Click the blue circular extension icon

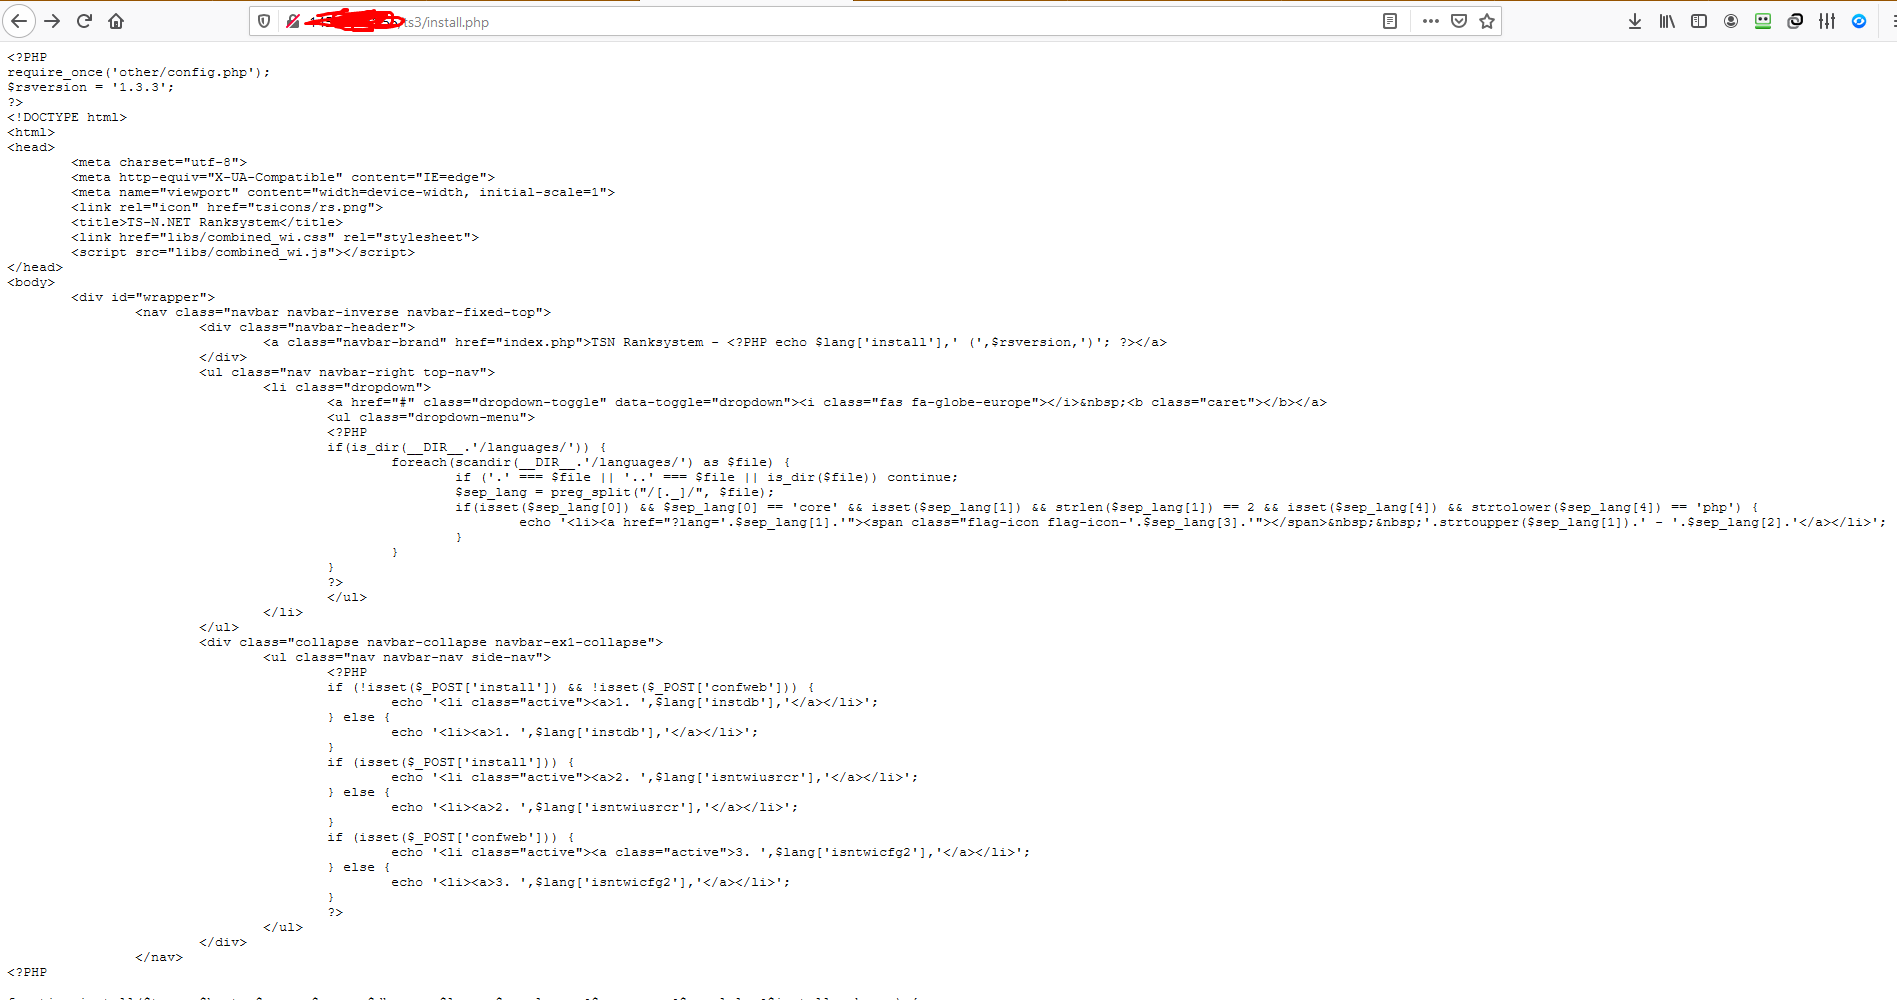point(1859,21)
